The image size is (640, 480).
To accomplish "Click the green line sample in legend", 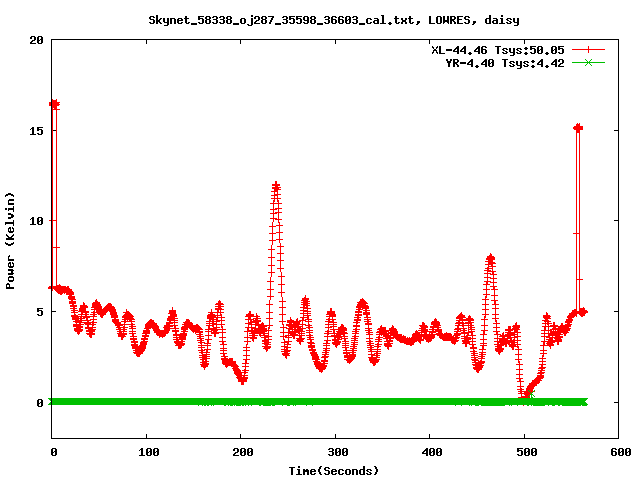I will [x=588, y=63].
